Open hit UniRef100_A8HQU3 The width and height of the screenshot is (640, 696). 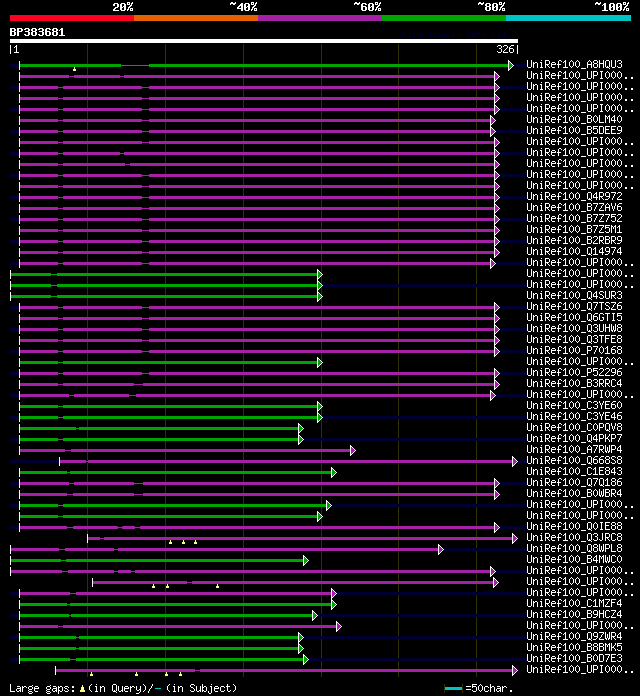coord(574,64)
